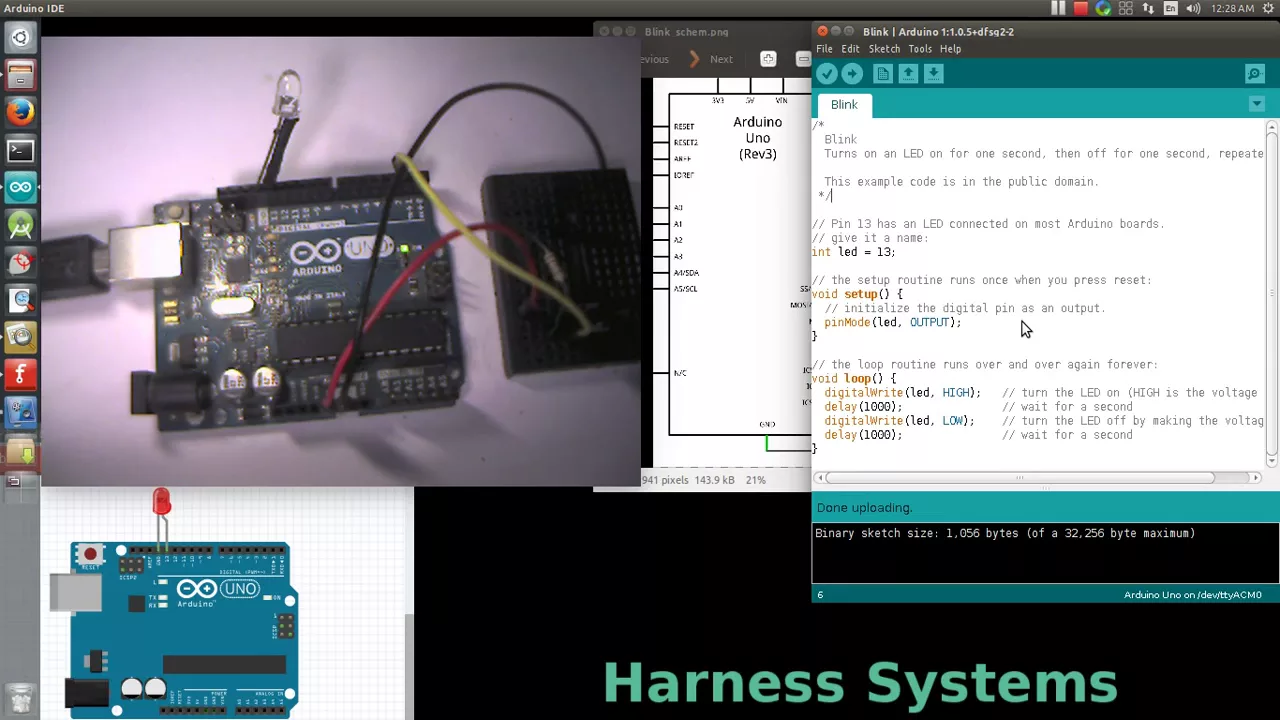The height and width of the screenshot is (720, 1280).
Task: Click the pause indicator in the top panel
Action: pyautogui.click(x=1058, y=8)
